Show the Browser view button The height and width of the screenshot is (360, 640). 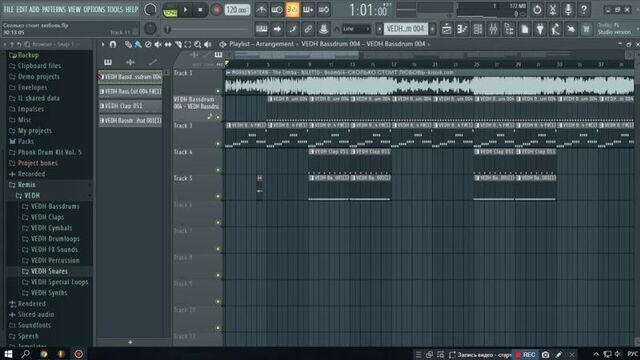(509, 29)
